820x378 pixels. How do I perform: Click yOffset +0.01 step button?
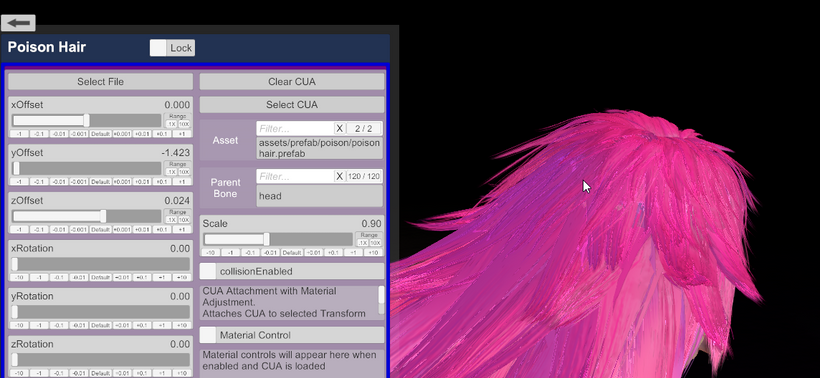pyautogui.click(x=142, y=181)
